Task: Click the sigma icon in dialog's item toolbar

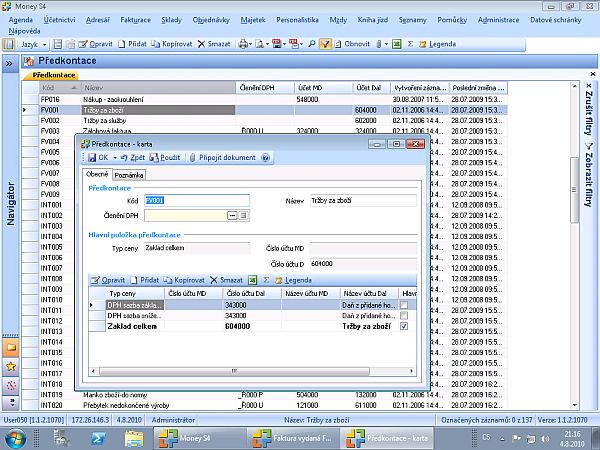Action: tap(266, 280)
